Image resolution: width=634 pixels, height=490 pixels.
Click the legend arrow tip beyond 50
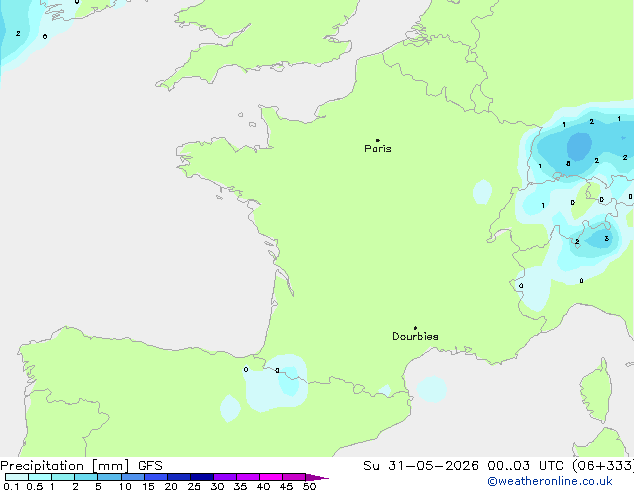click(x=317, y=477)
